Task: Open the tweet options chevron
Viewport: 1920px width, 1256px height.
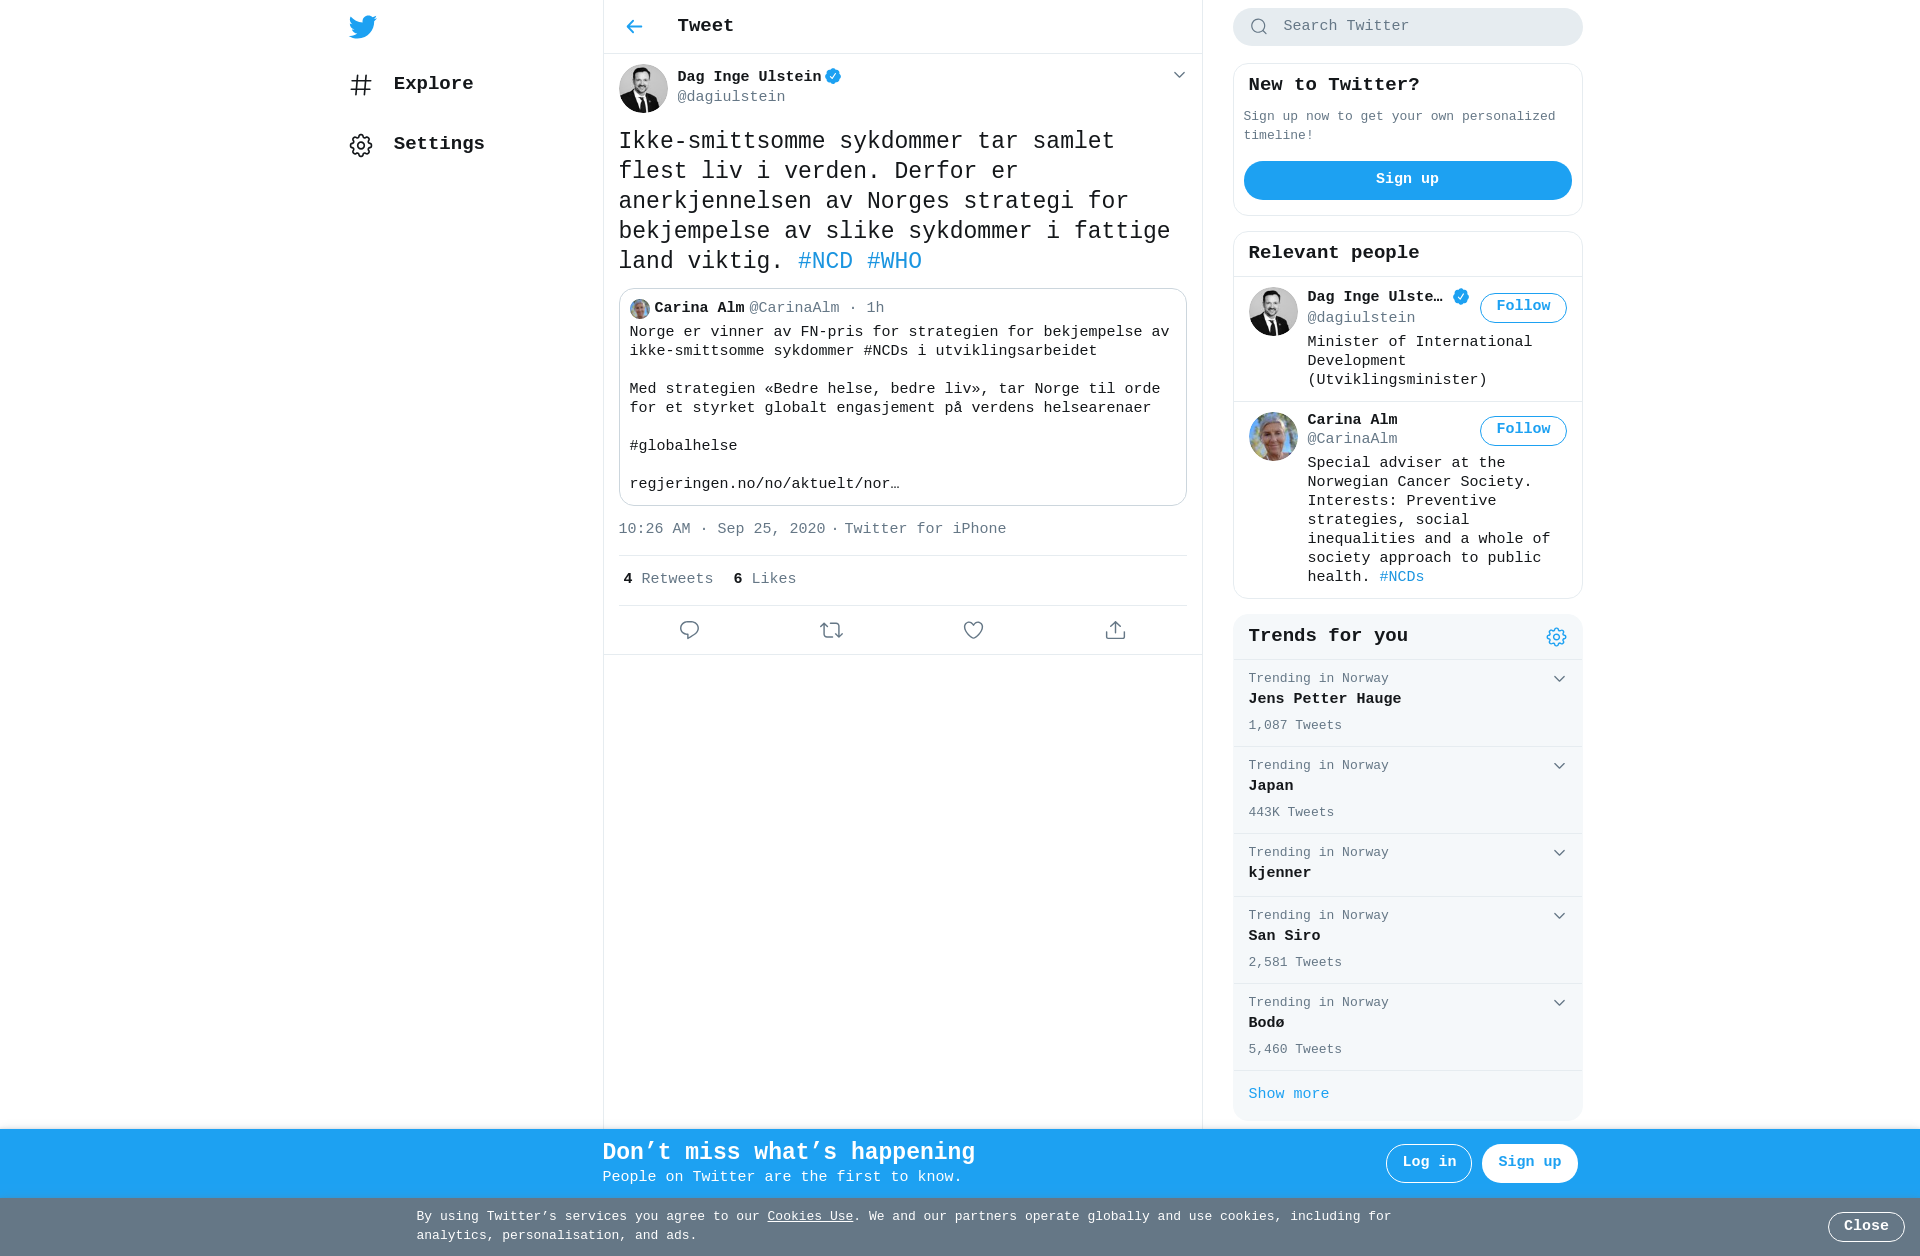Action: (x=1179, y=75)
